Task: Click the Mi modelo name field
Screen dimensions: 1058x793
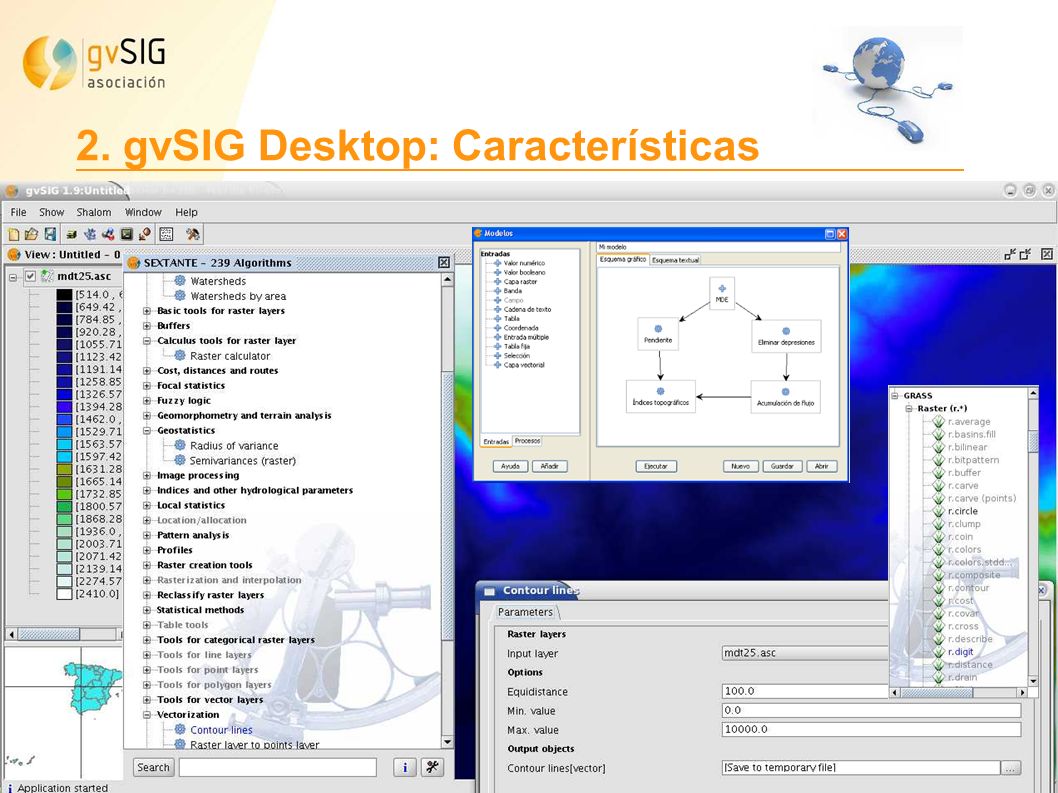Action: pyautogui.click(x=719, y=247)
